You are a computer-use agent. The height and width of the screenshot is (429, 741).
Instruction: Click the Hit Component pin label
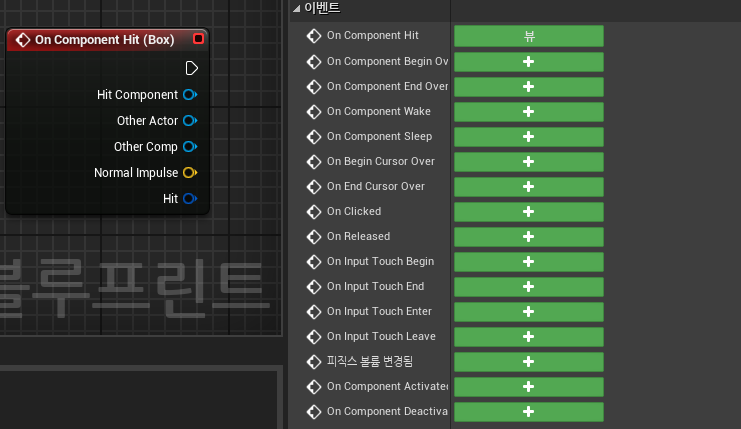click(137, 95)
